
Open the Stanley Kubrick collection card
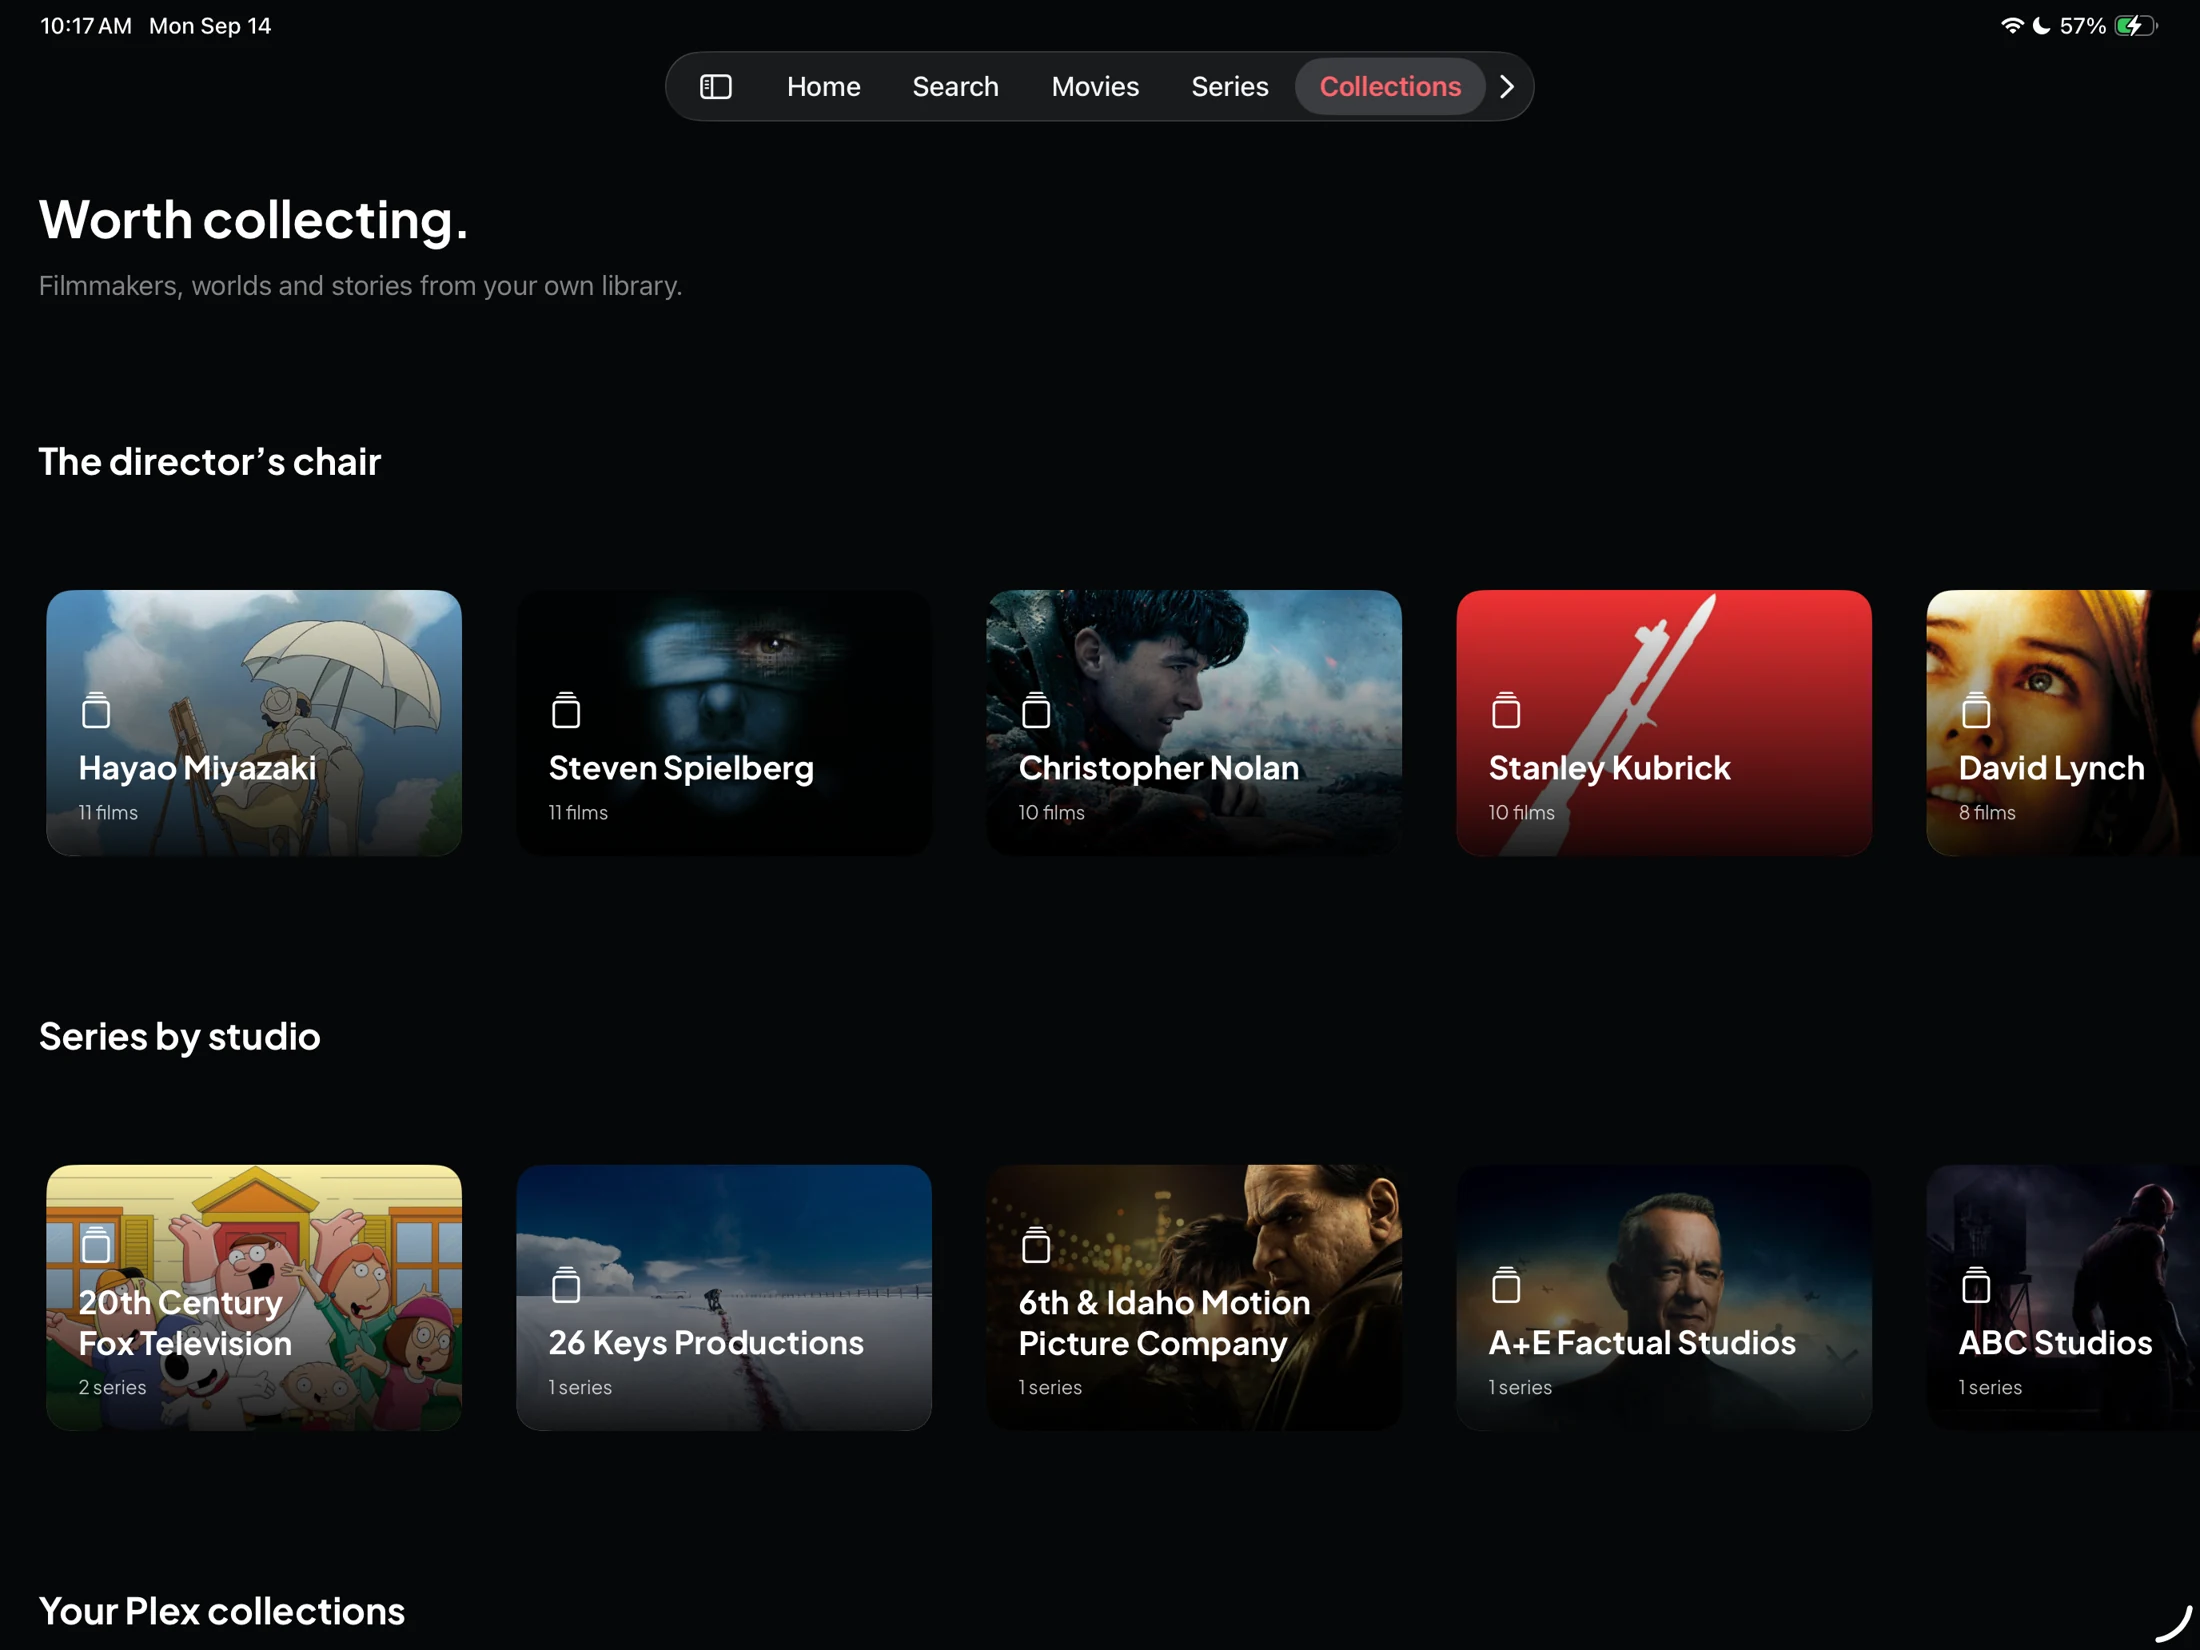tap(1664, 722)
